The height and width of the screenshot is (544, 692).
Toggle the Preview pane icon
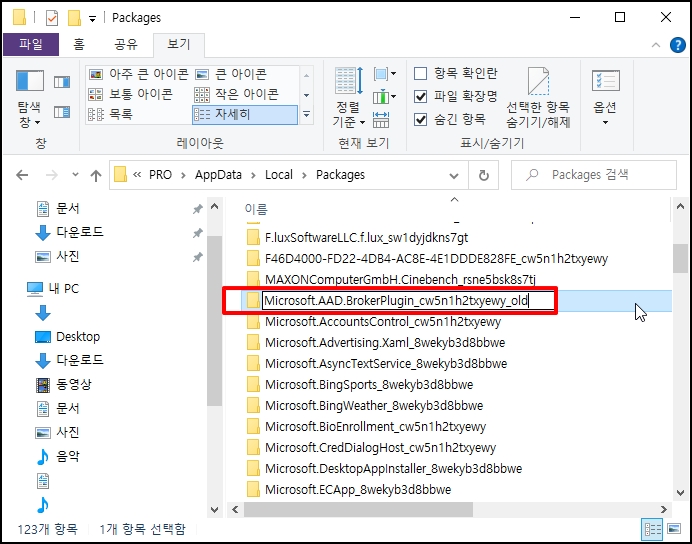(62, 82)
